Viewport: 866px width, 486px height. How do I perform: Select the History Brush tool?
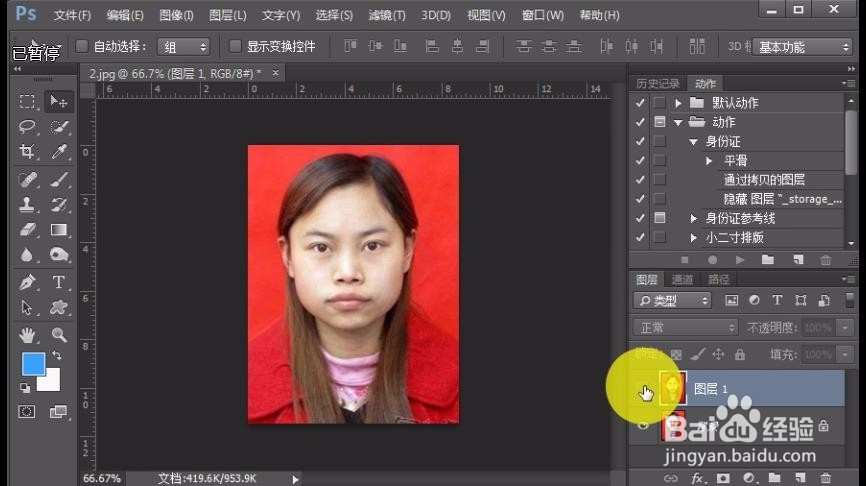coord(59,204)
